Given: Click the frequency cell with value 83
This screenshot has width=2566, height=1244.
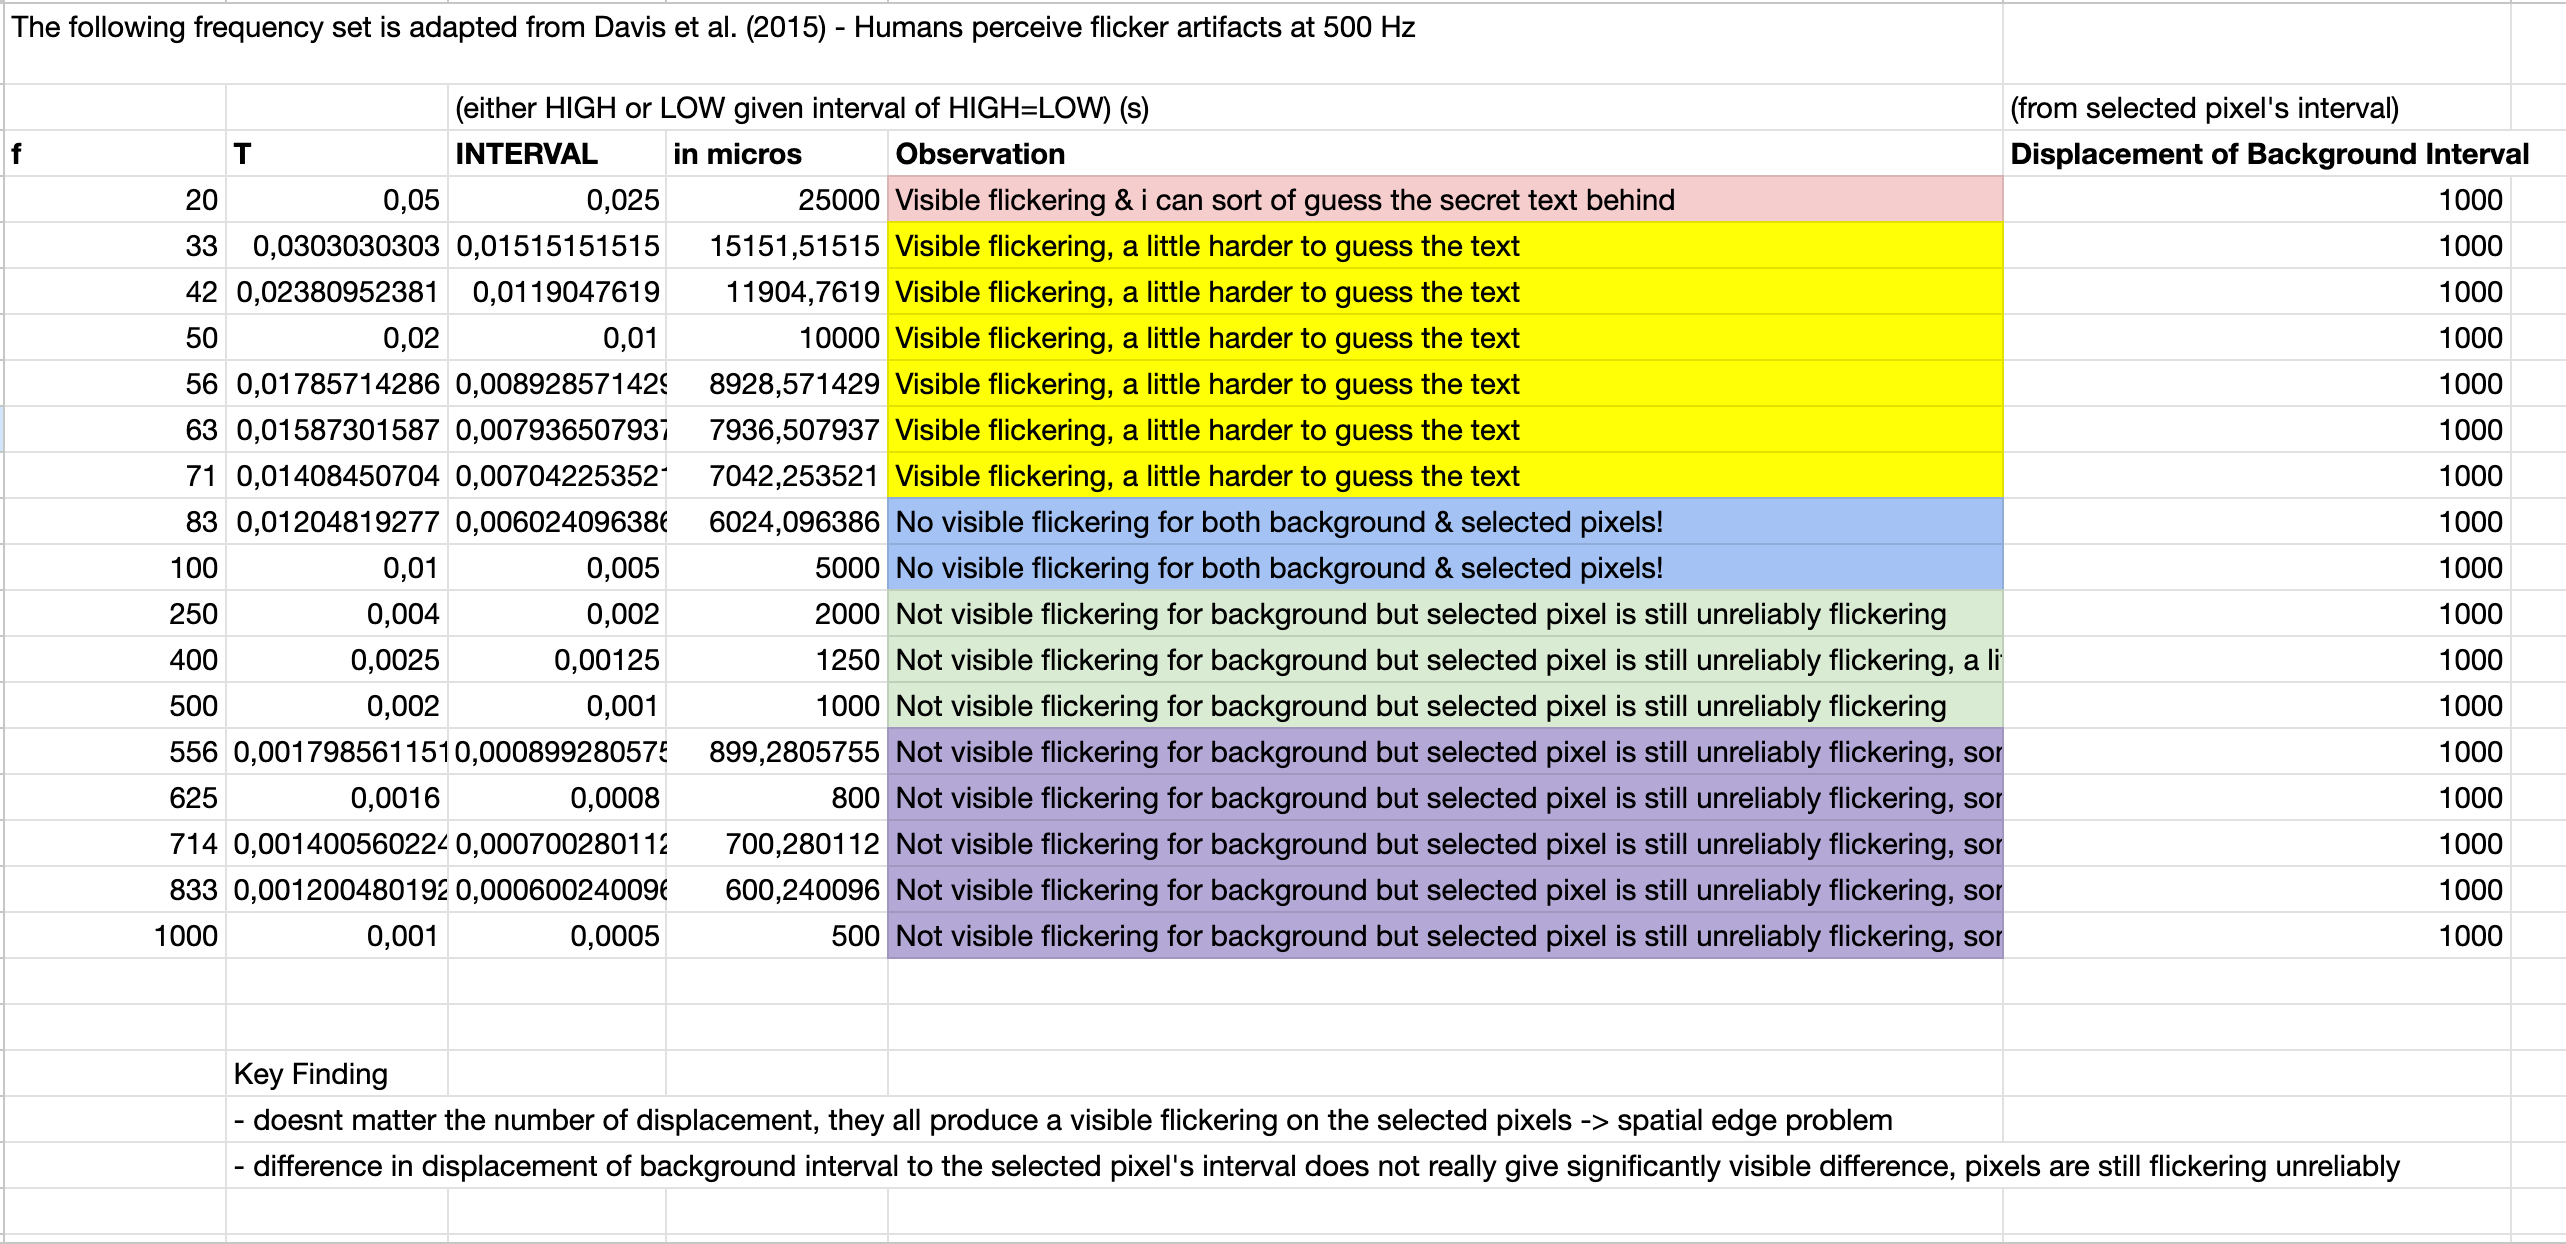Looking at the screenshot, I should [115, 521].
